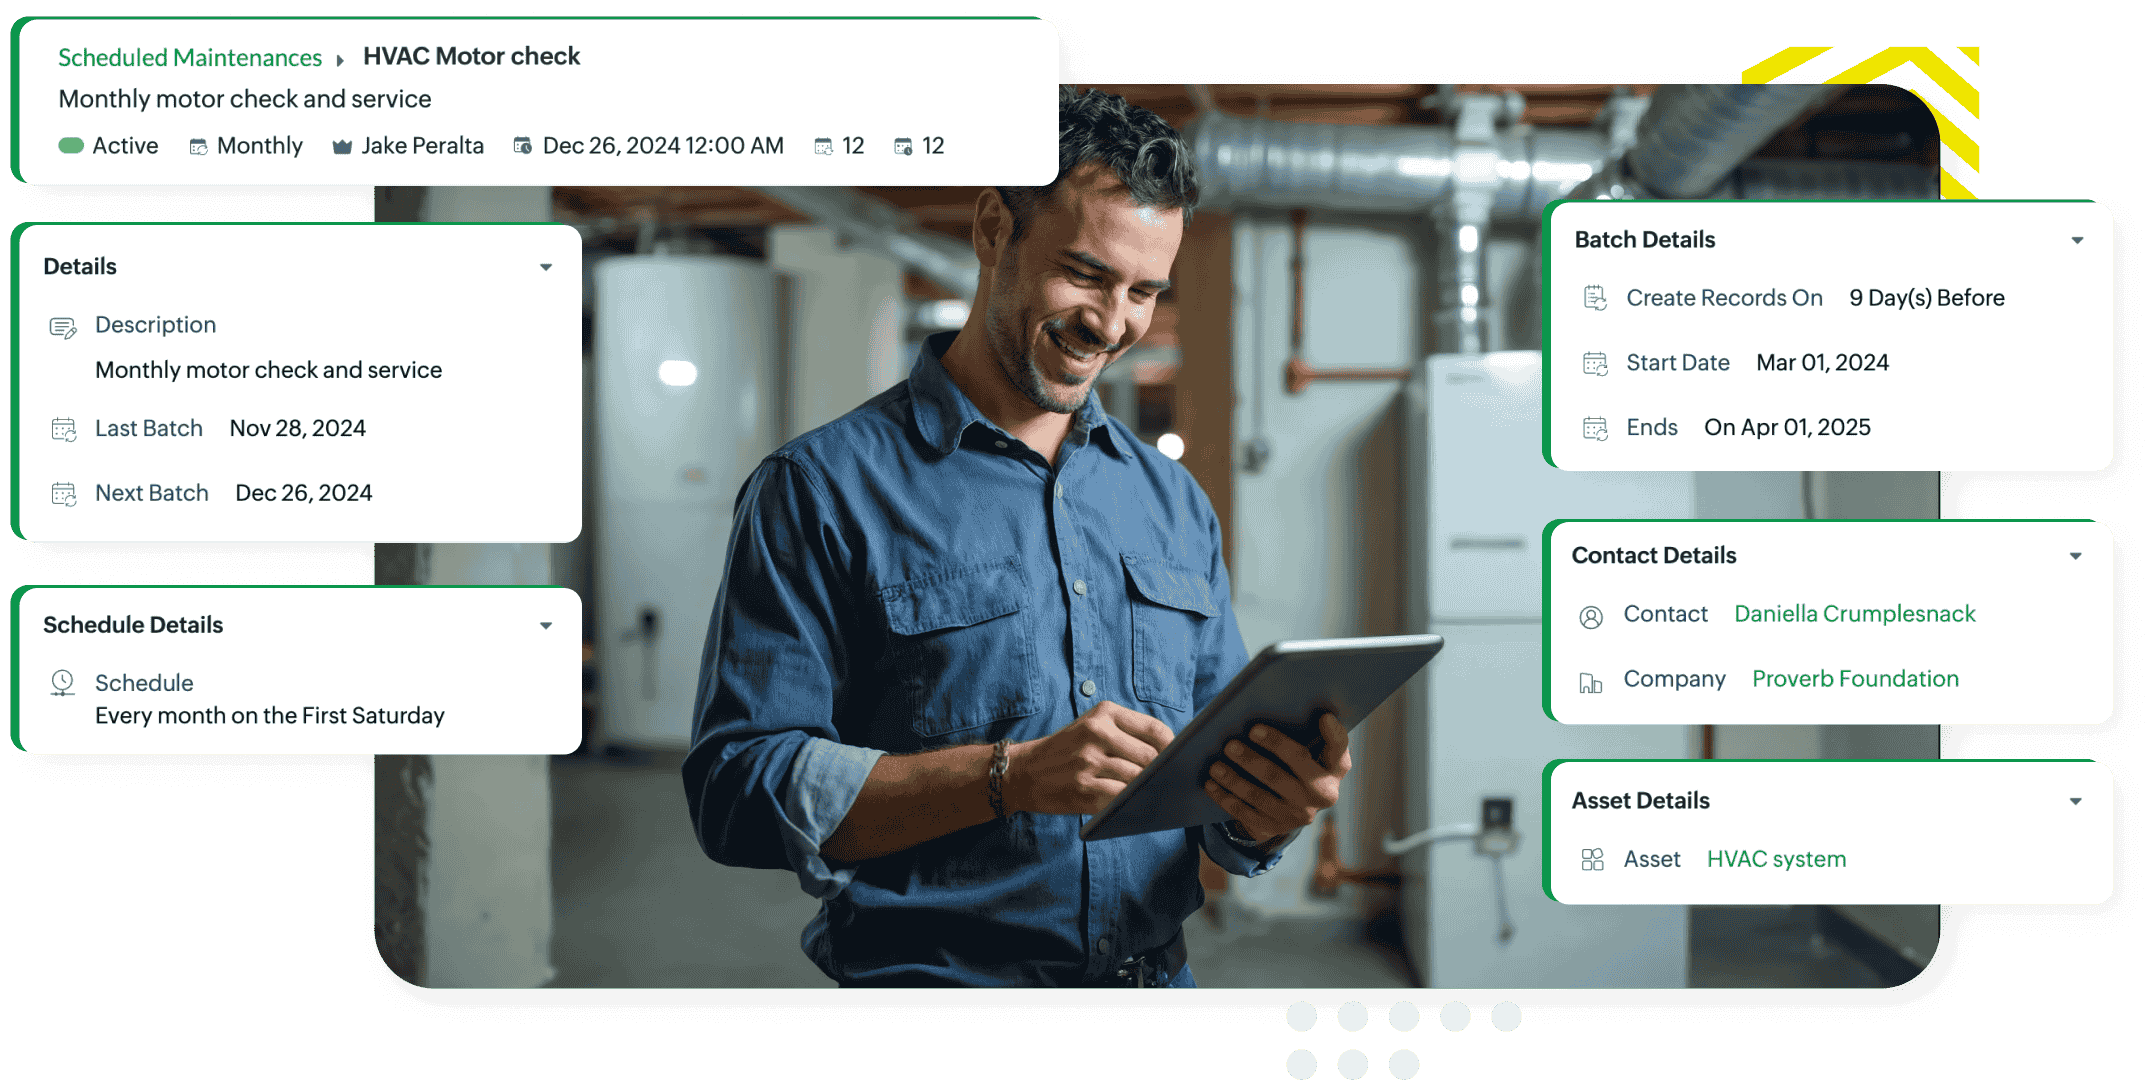Screen dimensions: 2154x1080
Task: Collapse the Schedule Details section
Action: pos(546,626)
